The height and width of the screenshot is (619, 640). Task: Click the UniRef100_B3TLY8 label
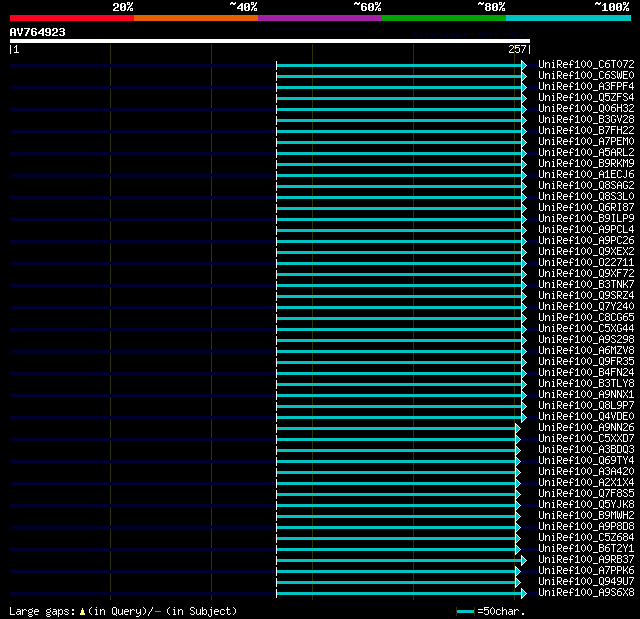(586, 384)
